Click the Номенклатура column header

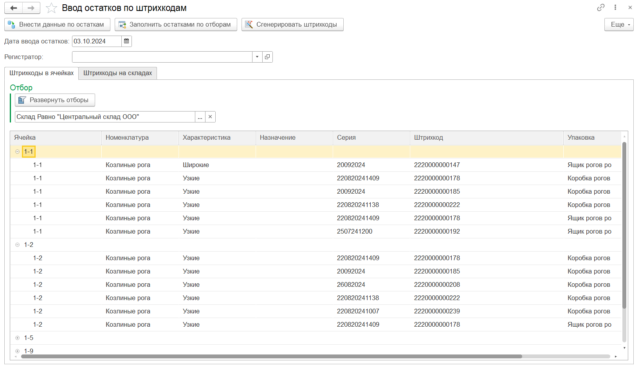[140, 138]
